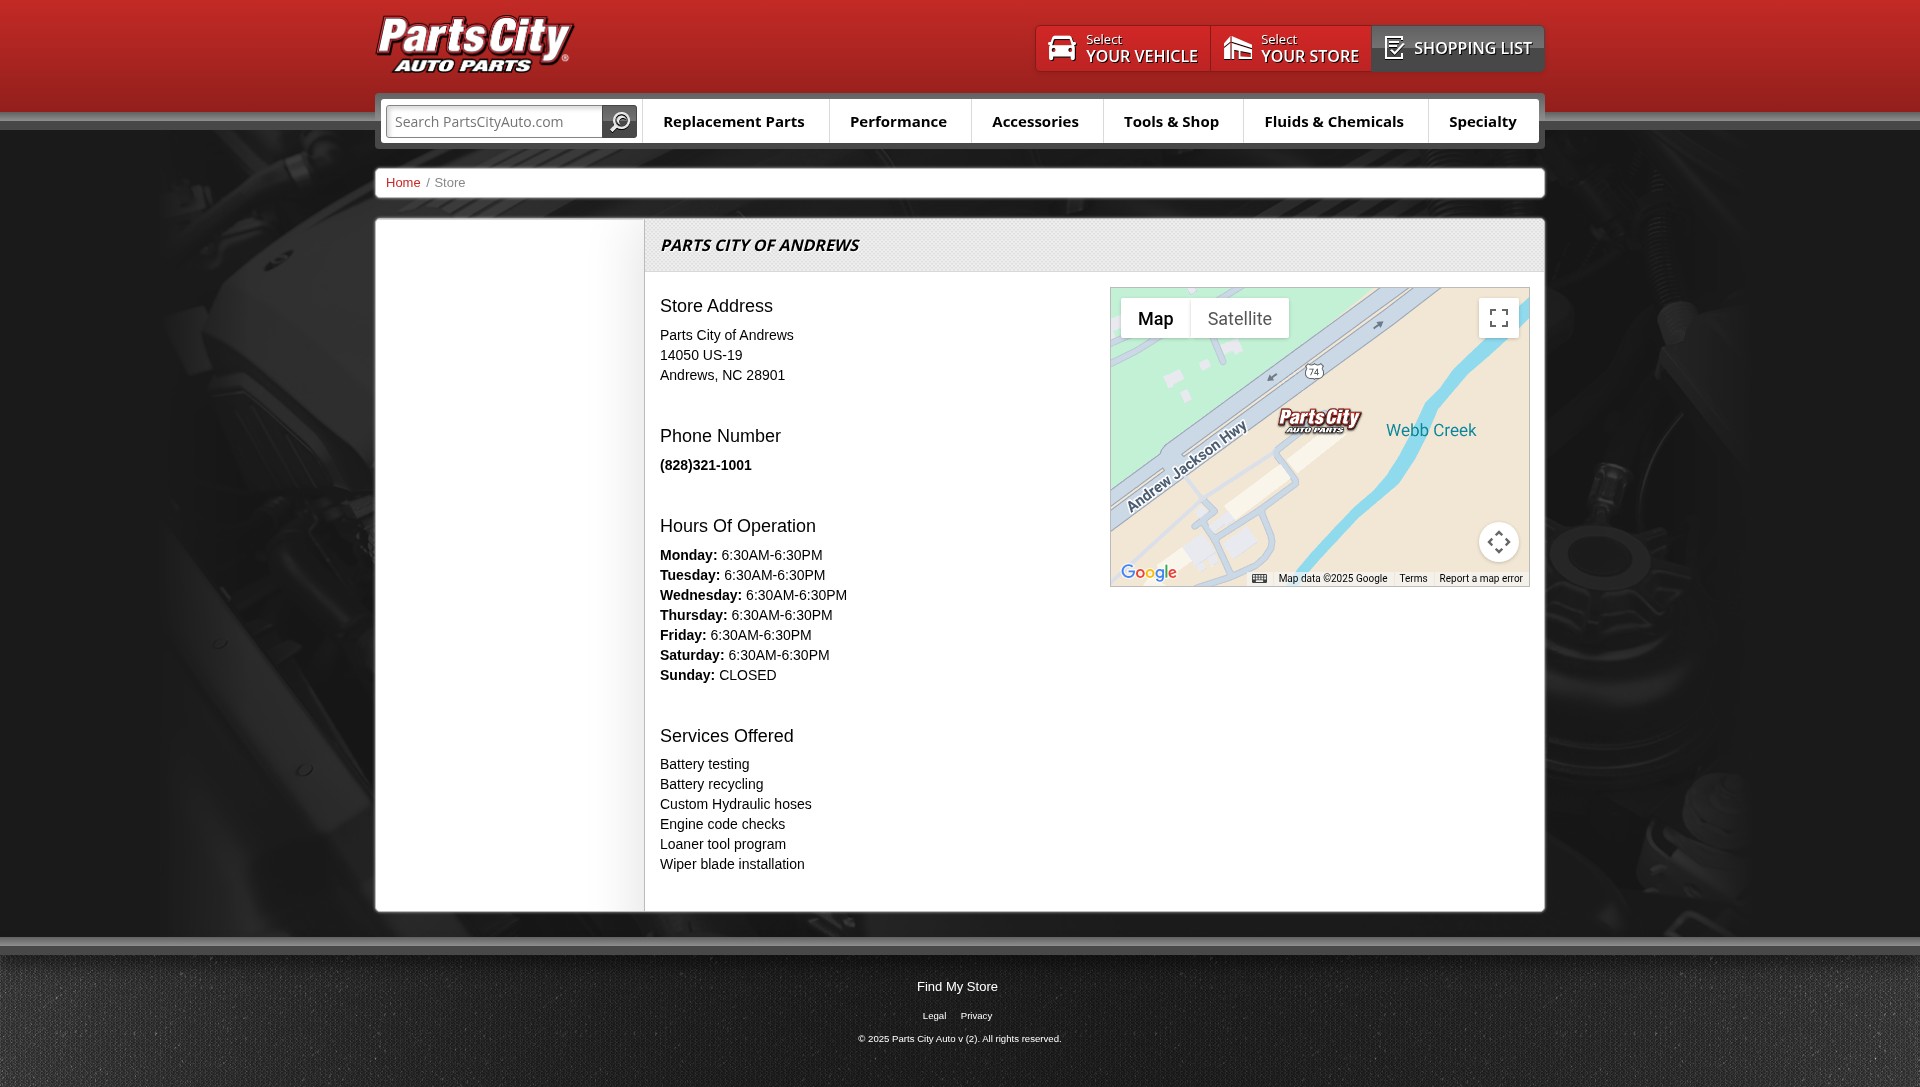Click the store building icon

tap(1237, 48)
